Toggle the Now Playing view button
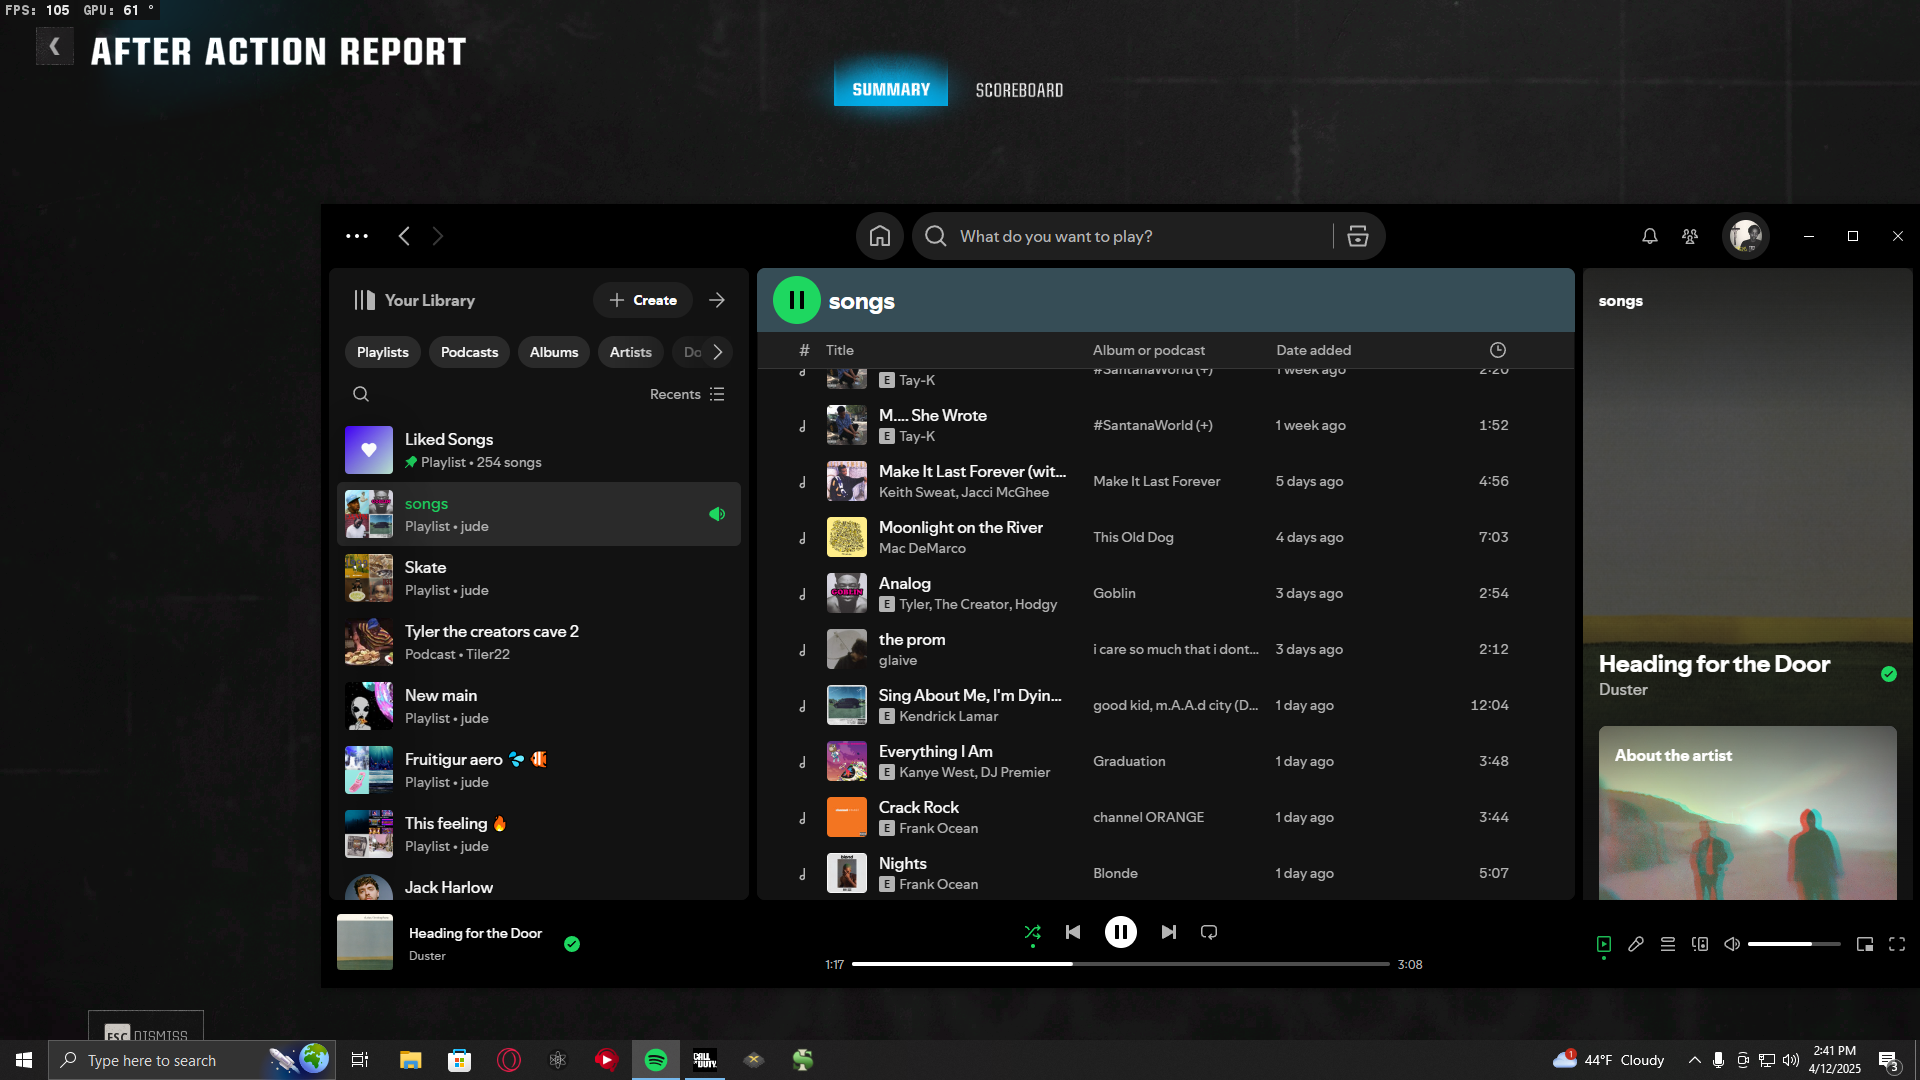 [x=1604, y=944]
